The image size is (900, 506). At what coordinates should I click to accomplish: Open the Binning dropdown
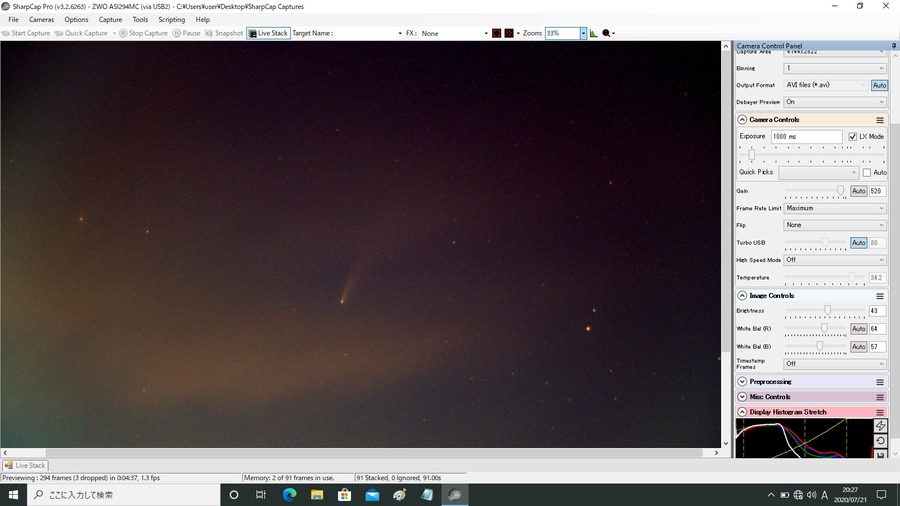[835, 68]
